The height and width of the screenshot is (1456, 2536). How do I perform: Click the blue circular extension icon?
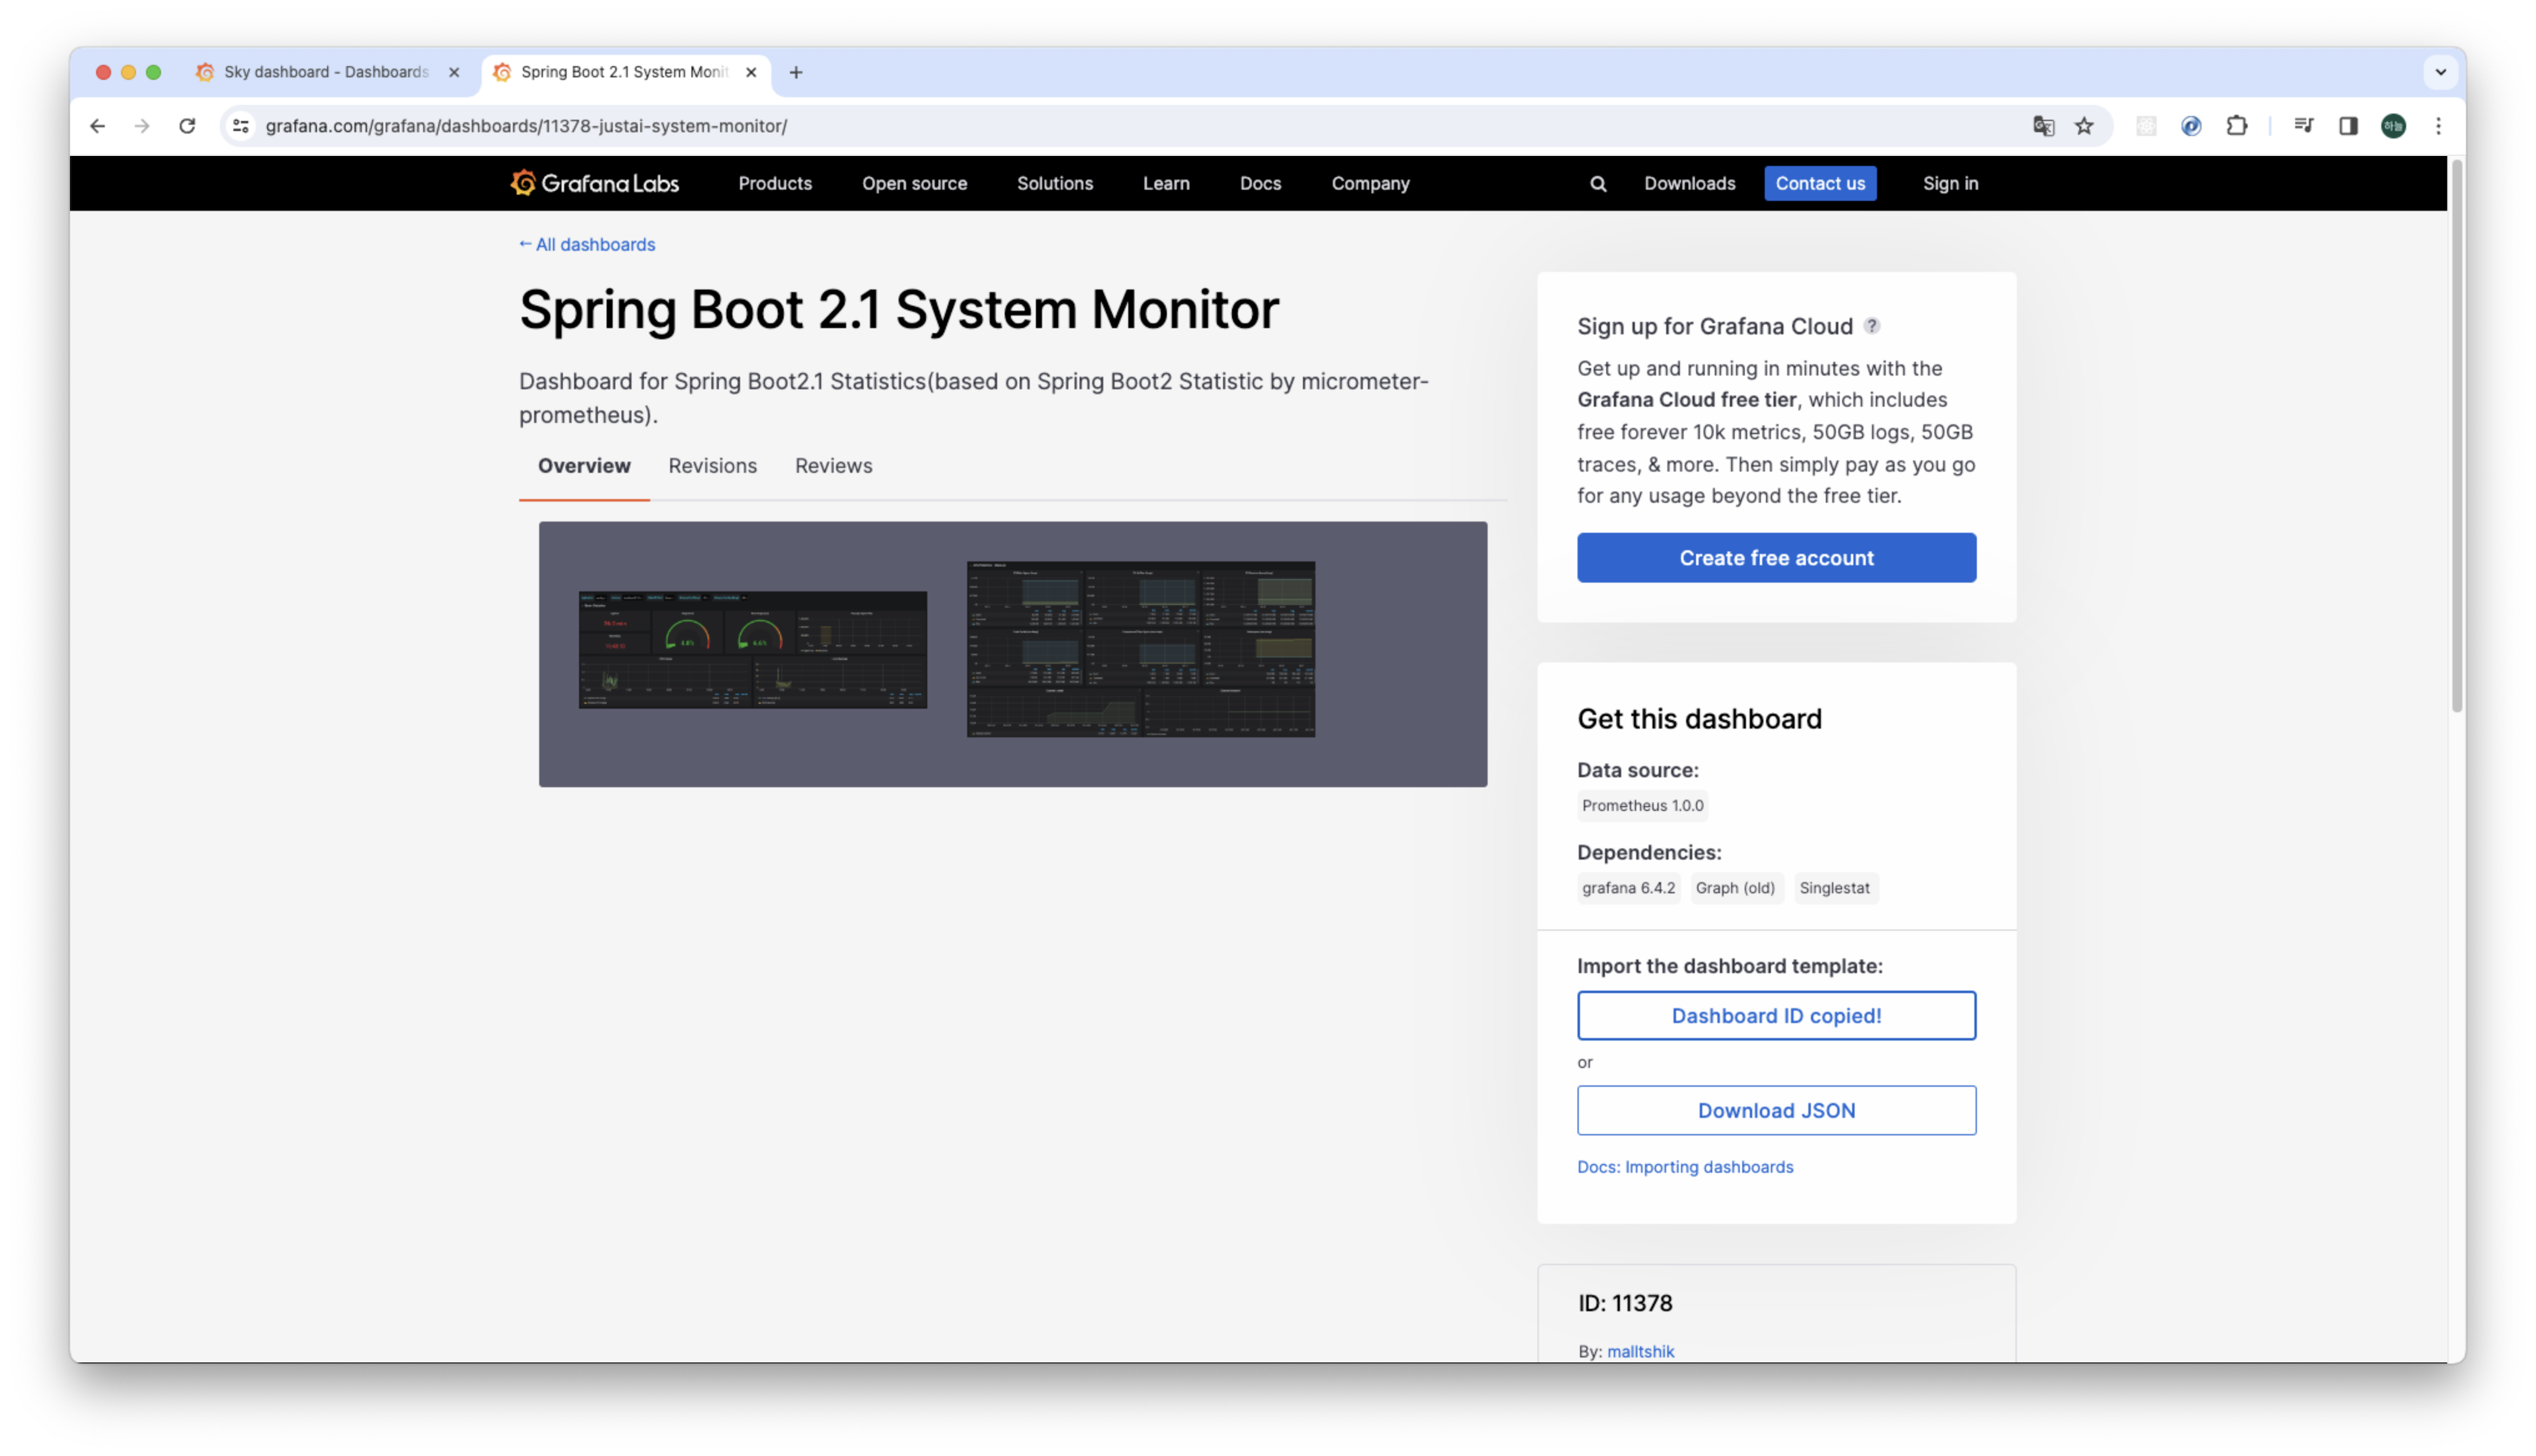pyautogui.click(x=2191, y=126)
